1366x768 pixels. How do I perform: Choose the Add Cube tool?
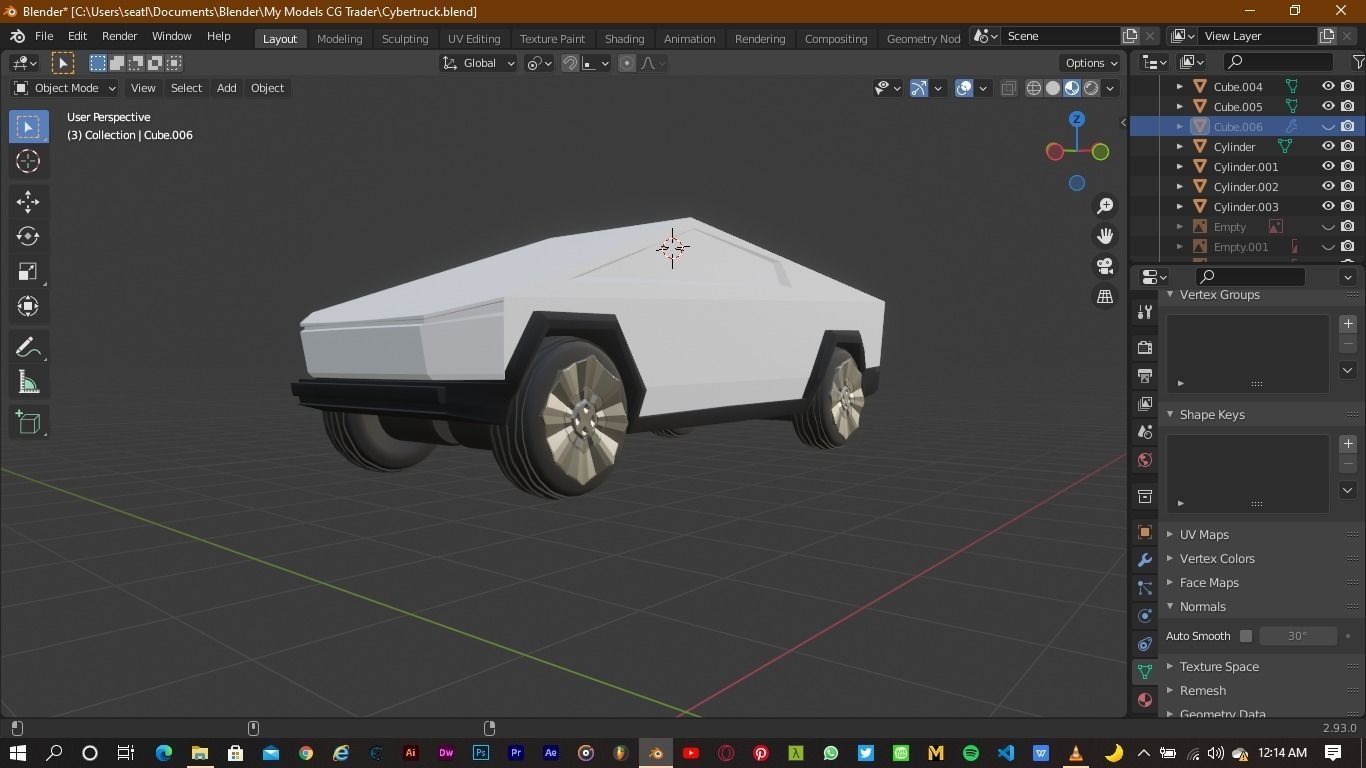pos(28,423)
